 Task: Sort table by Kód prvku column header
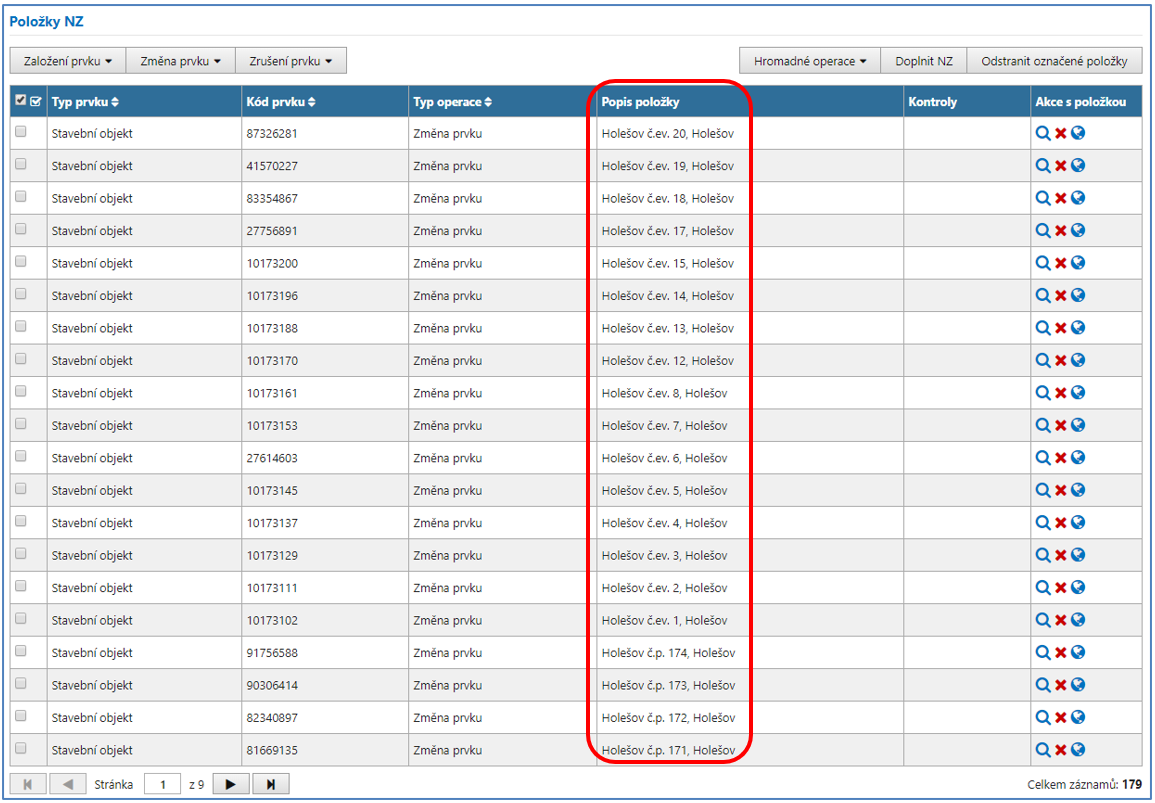(280, 102)
